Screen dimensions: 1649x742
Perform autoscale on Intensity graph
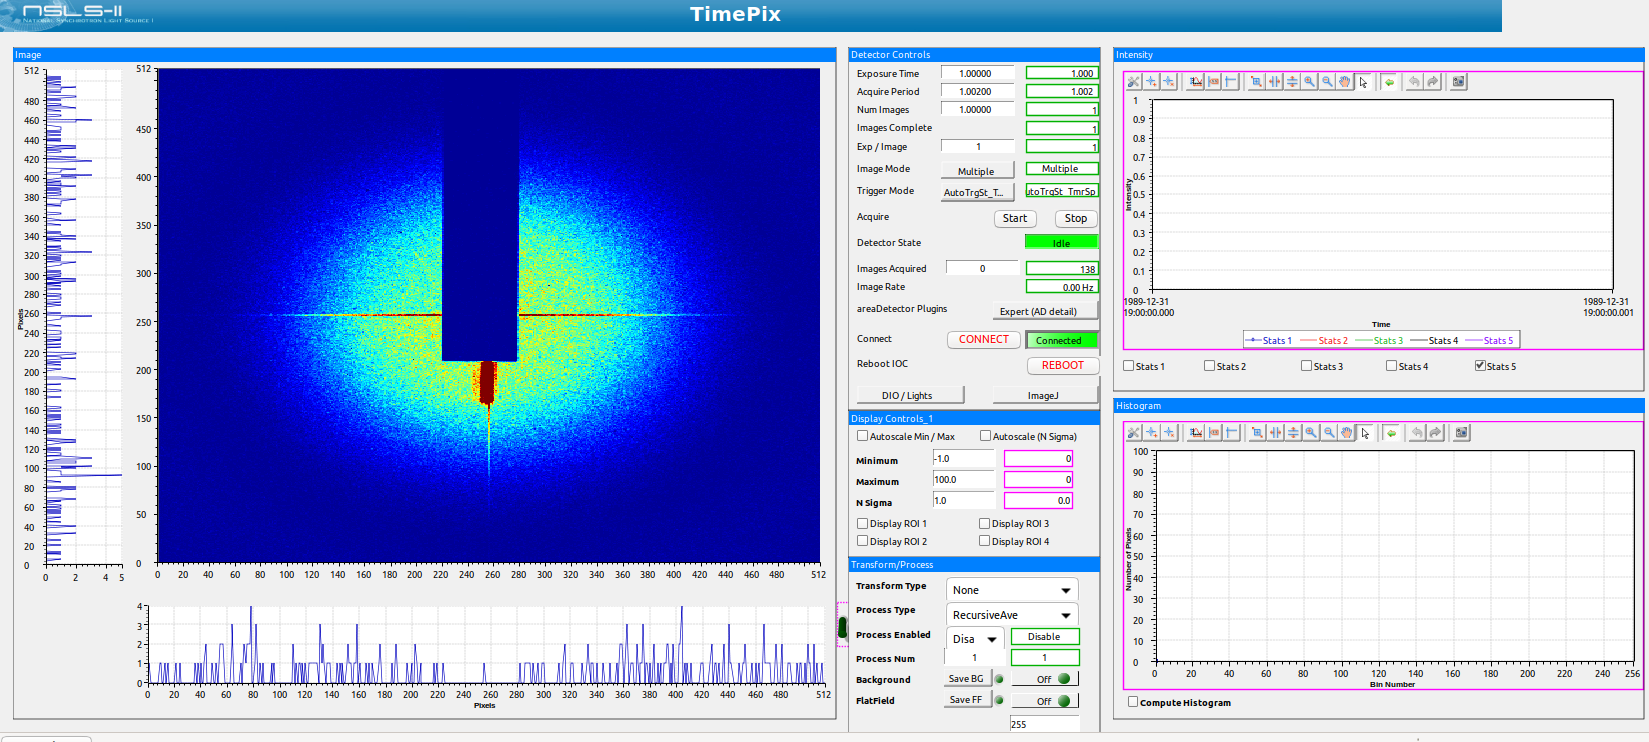(x=1196, y=82)
